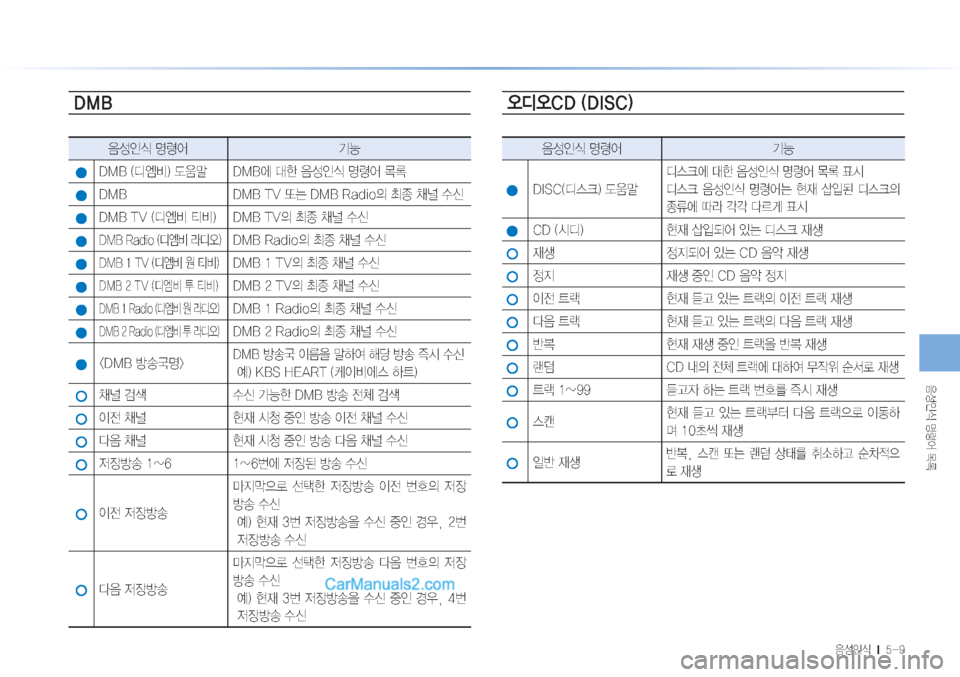Click 'CD 내의 전체 트랙에 대하여 무작위 순서로 재생'
960x677 pixels.
(x=782, y=367)
